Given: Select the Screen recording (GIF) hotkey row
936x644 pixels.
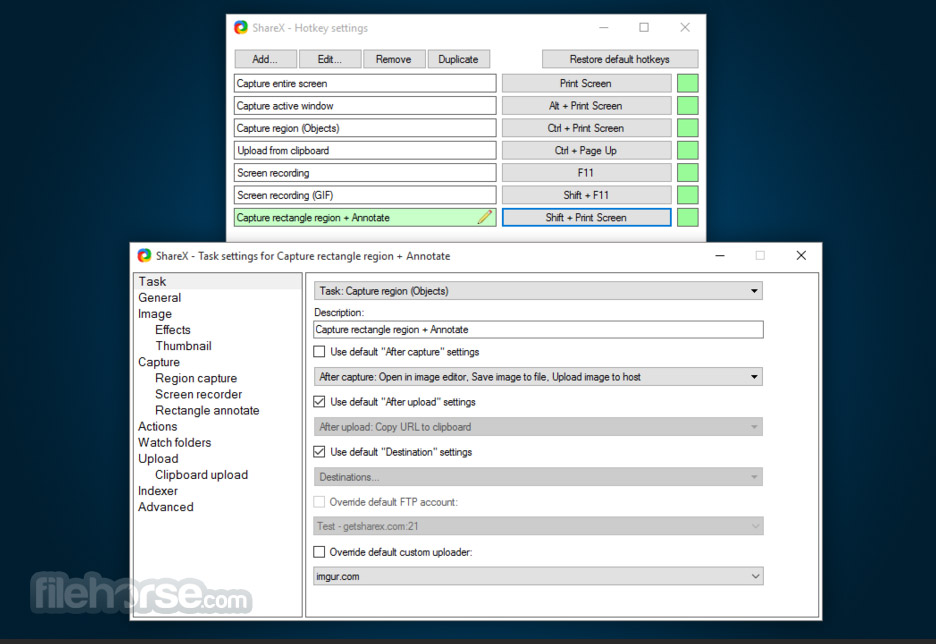Looking at the screenshot, I should pos(365,195).
